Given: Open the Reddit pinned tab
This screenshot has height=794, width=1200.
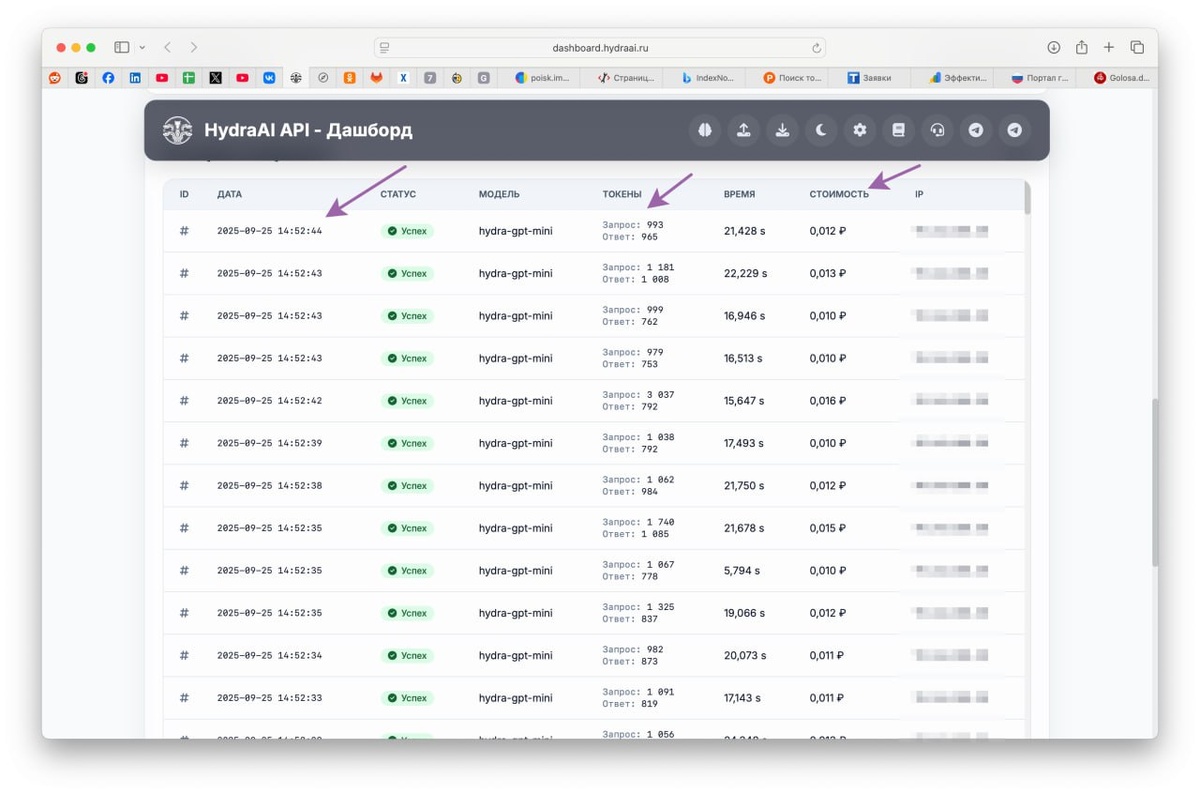Looking at the screenshot, I should click(55, 77).
